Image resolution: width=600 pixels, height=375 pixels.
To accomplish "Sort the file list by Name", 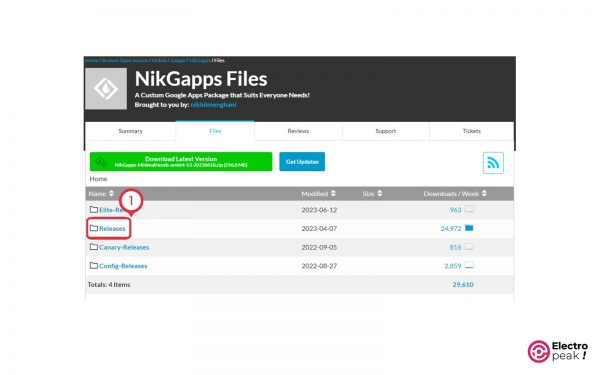I will pyautogui.click(x=101, y=194).
